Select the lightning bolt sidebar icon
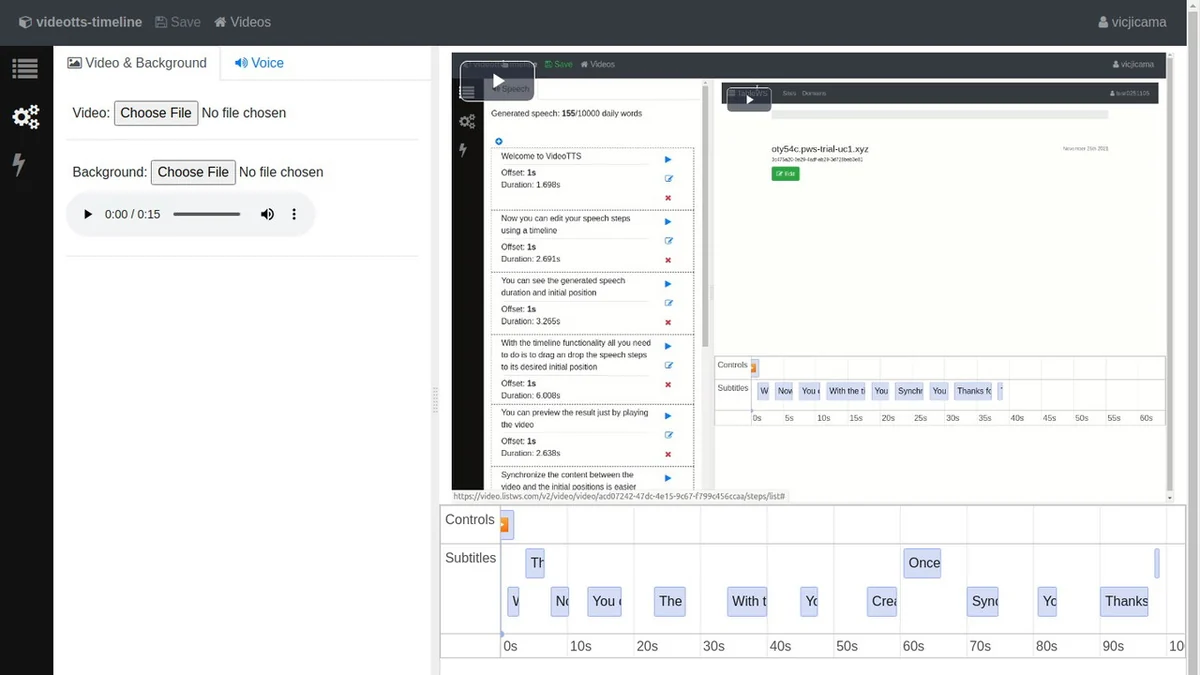 19,165
